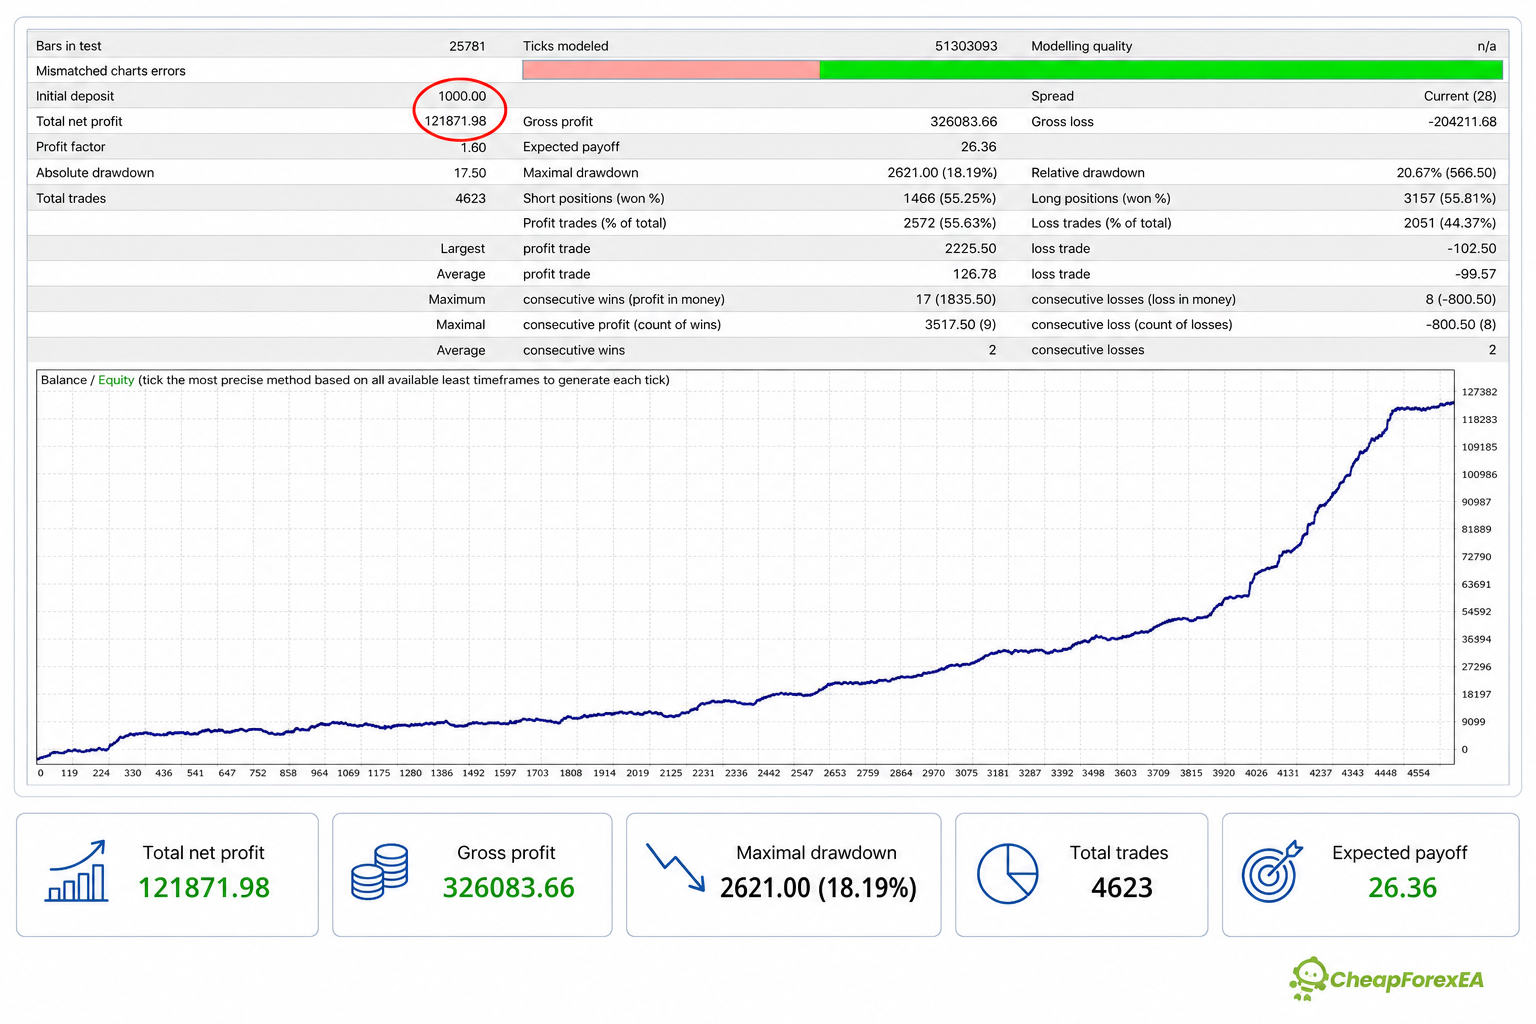Click the target icon beside Expected payoff
1536x1024 pixels.
1272,871
